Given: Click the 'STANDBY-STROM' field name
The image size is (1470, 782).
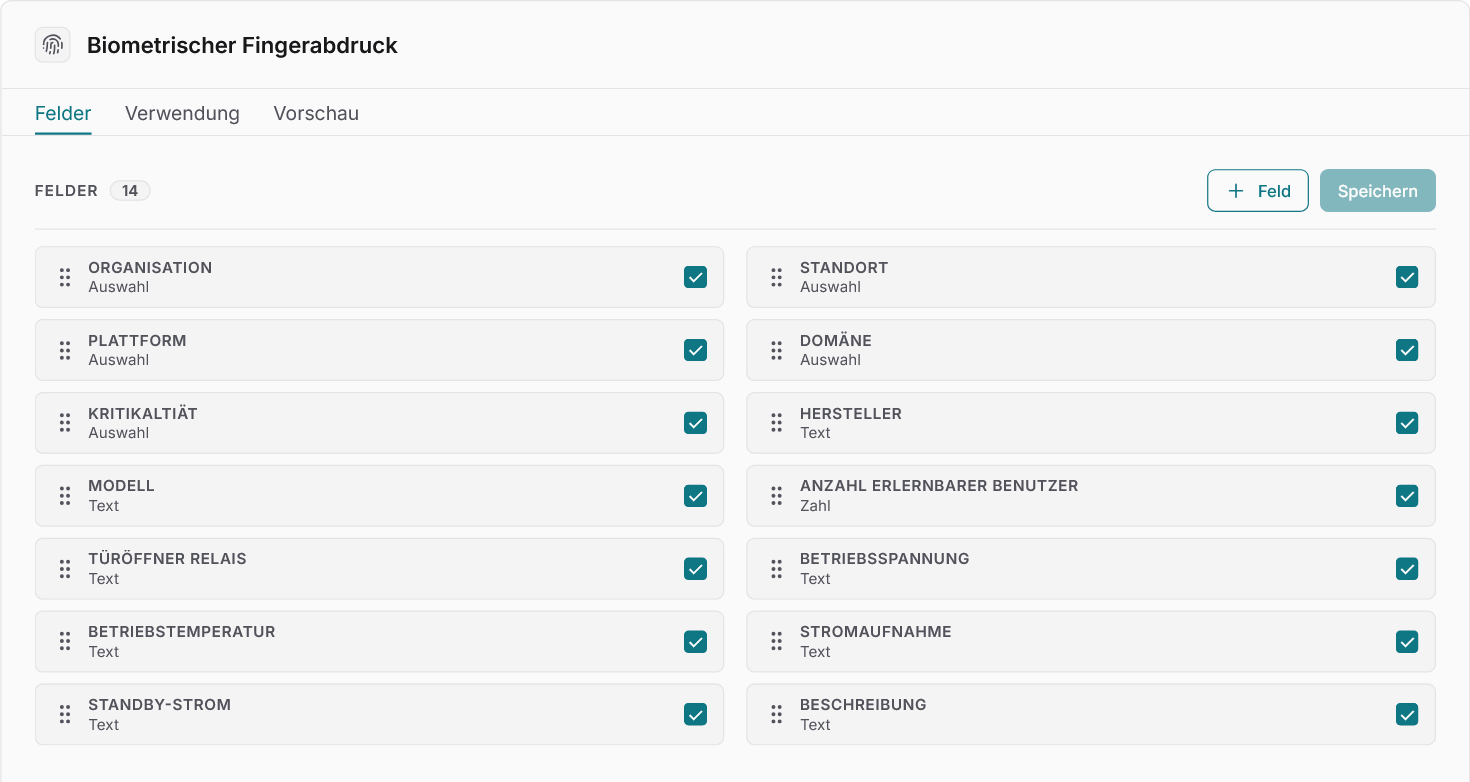Looking at the screenshot, I should click(160, 705).
